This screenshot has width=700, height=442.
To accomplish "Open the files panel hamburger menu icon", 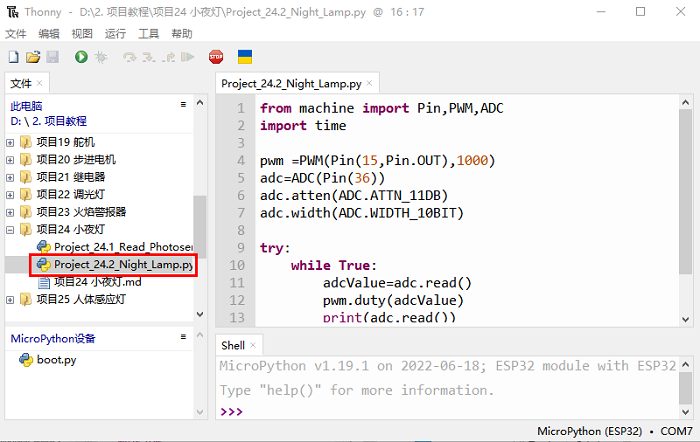I will pyautogui.click(x=183, y=104).
